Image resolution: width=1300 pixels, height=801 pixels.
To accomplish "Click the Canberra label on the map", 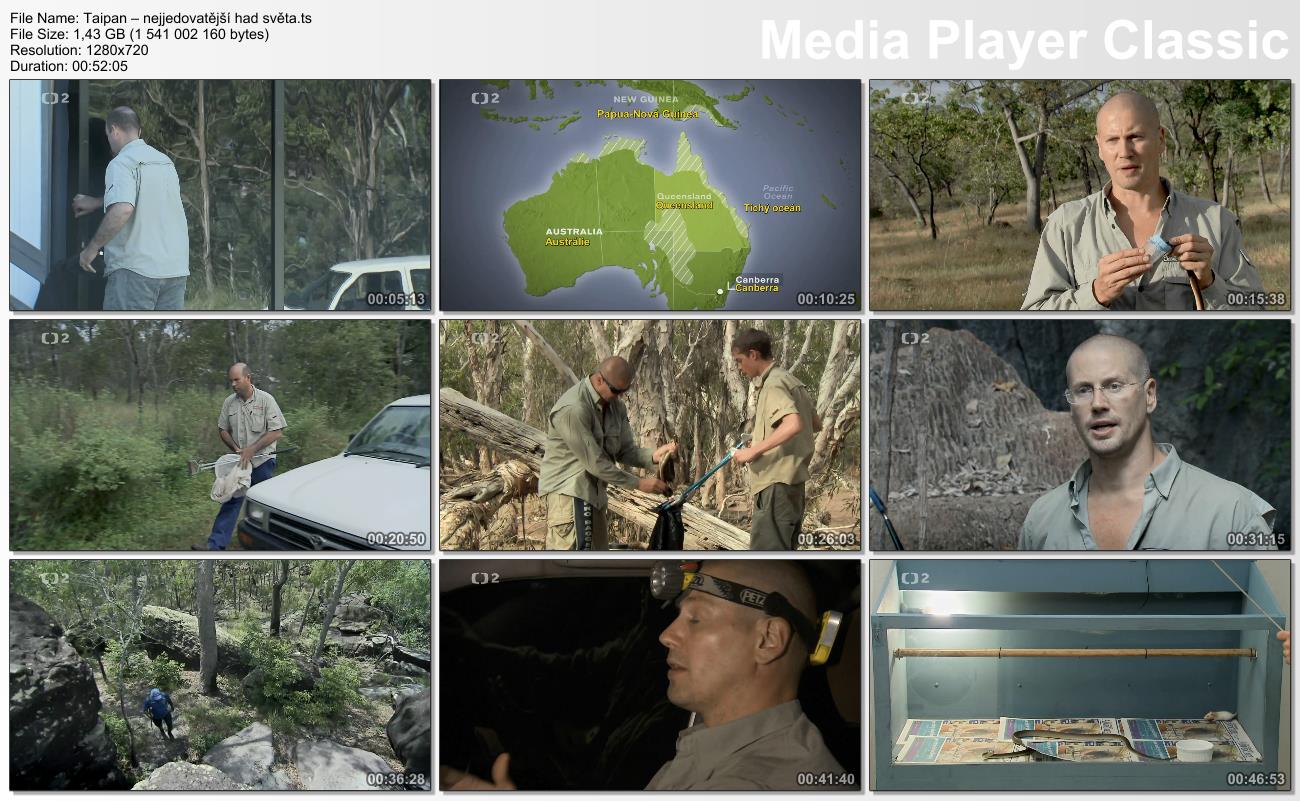I will tap(756, 284).
